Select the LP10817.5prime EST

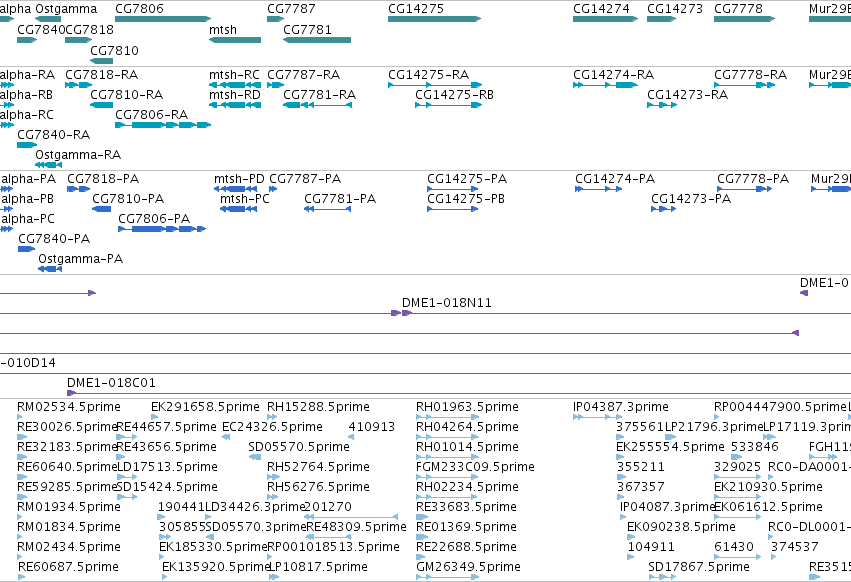pos(274,577)
